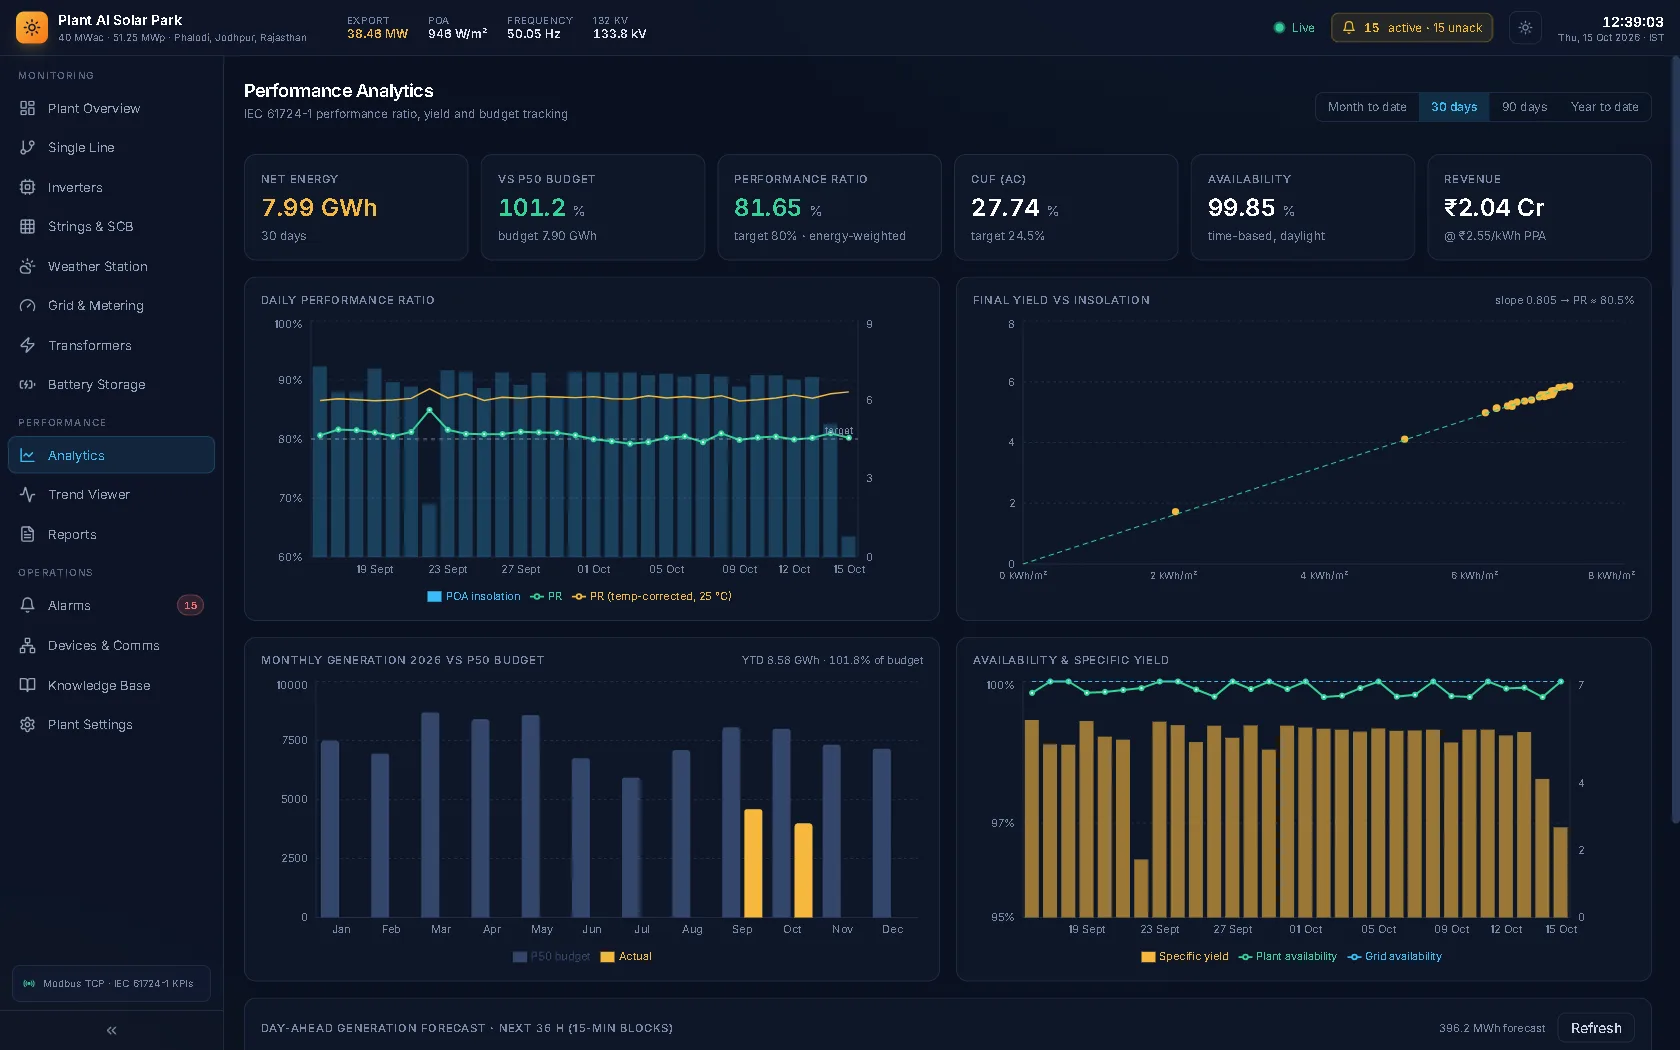Image resolution: width=1680 pixels, height=1050 pixels.
Task: Toggle the light/dark theme sun button
Action: (x=1525, y=28)
